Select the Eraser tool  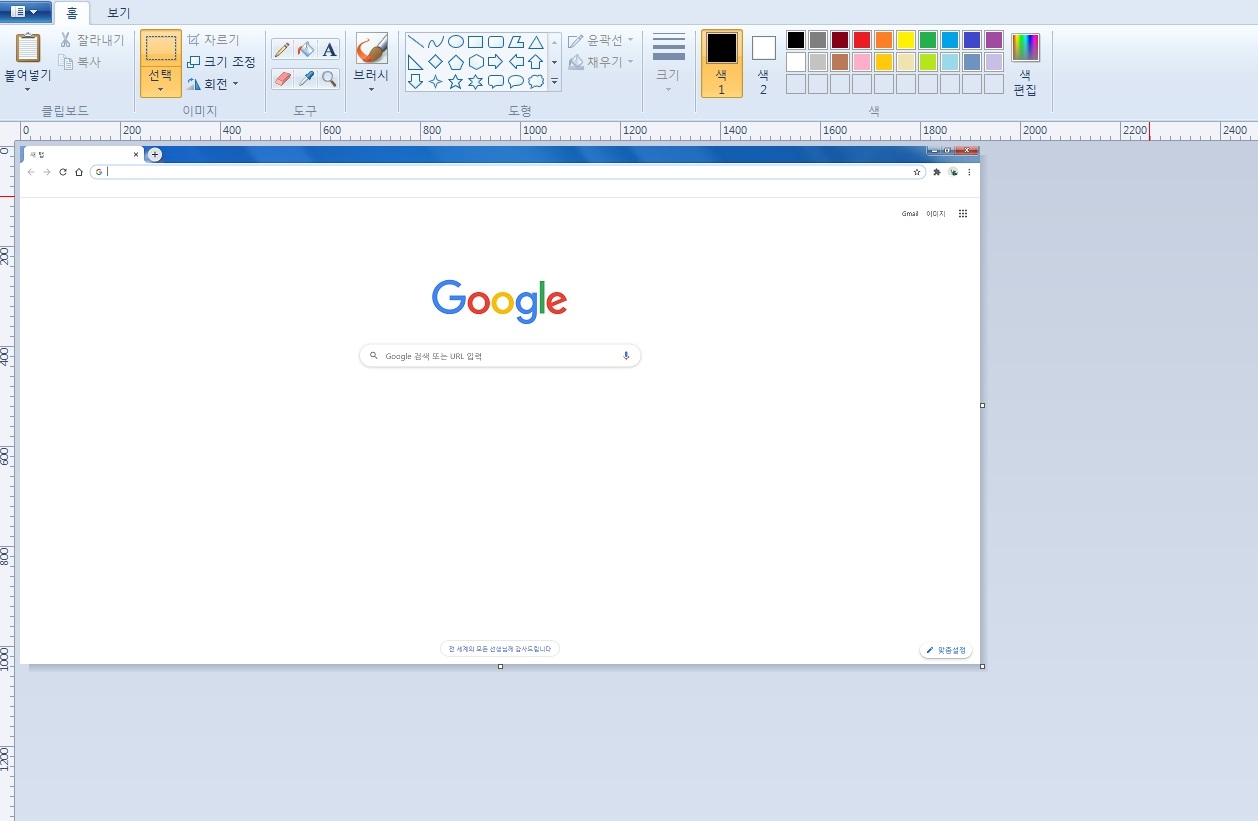(x=282, y=78)
